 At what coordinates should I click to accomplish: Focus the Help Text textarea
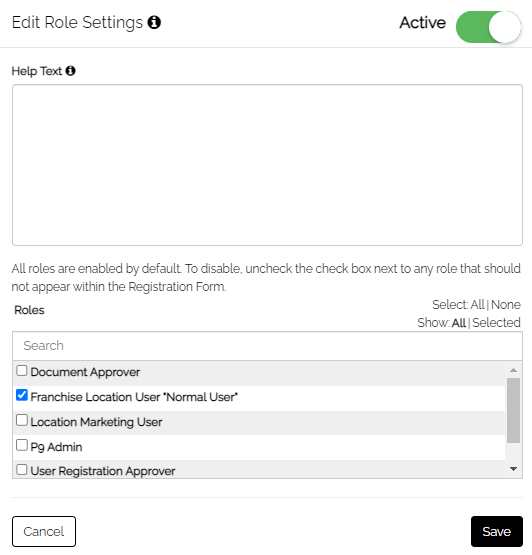click(x=267, y=165)
